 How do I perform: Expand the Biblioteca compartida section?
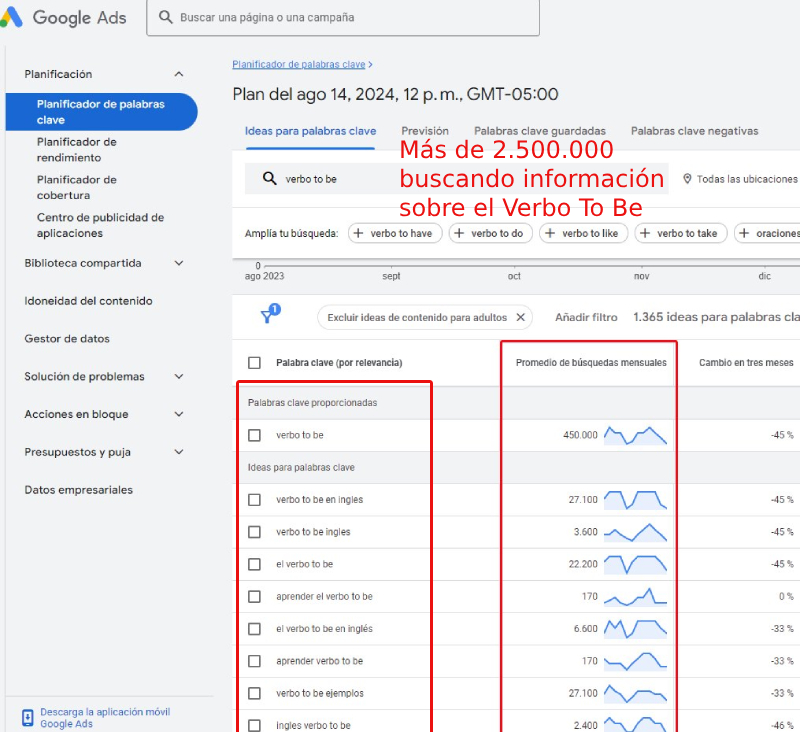point(179,263)
